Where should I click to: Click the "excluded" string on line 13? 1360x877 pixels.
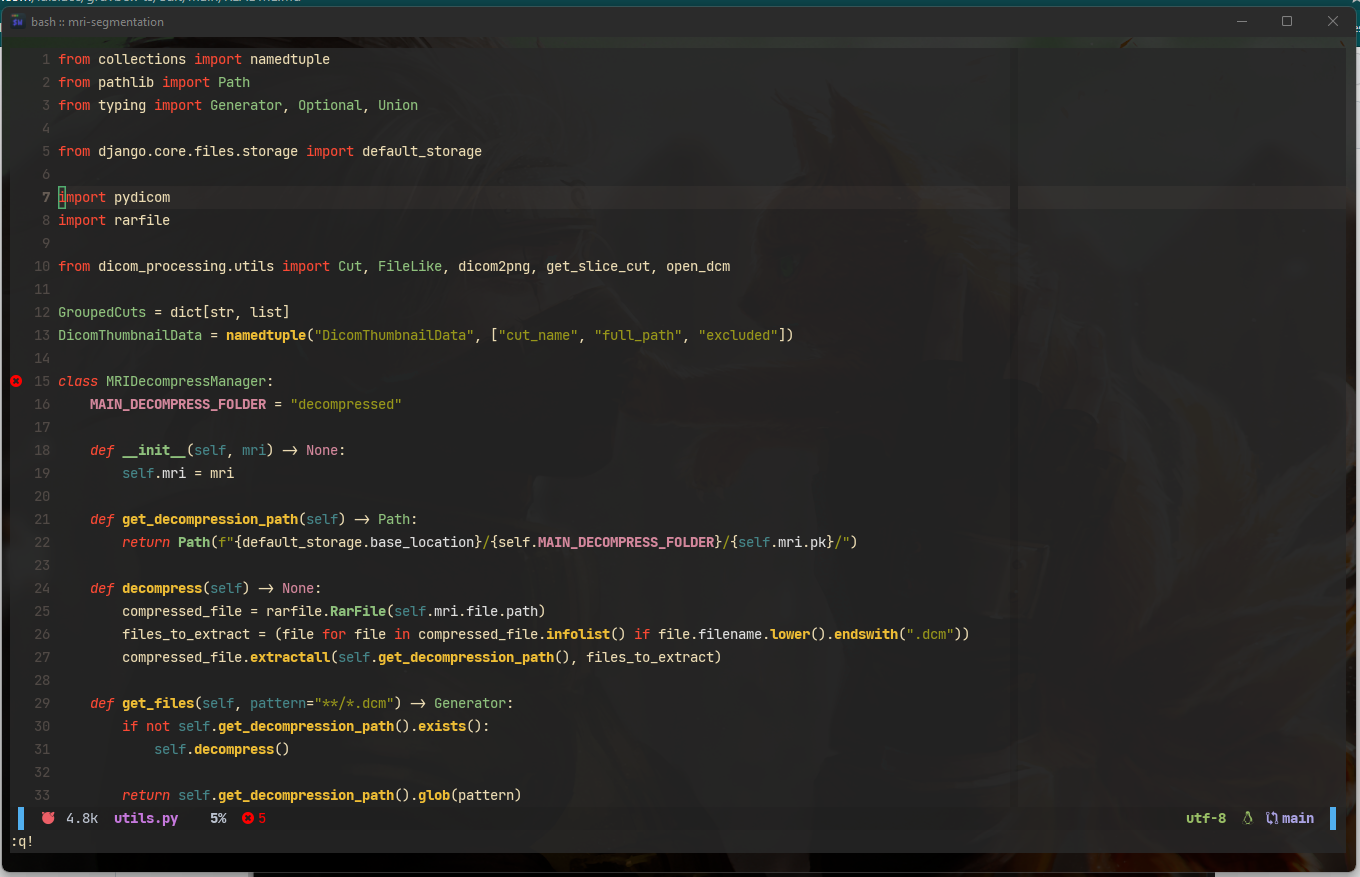[738, 335]
